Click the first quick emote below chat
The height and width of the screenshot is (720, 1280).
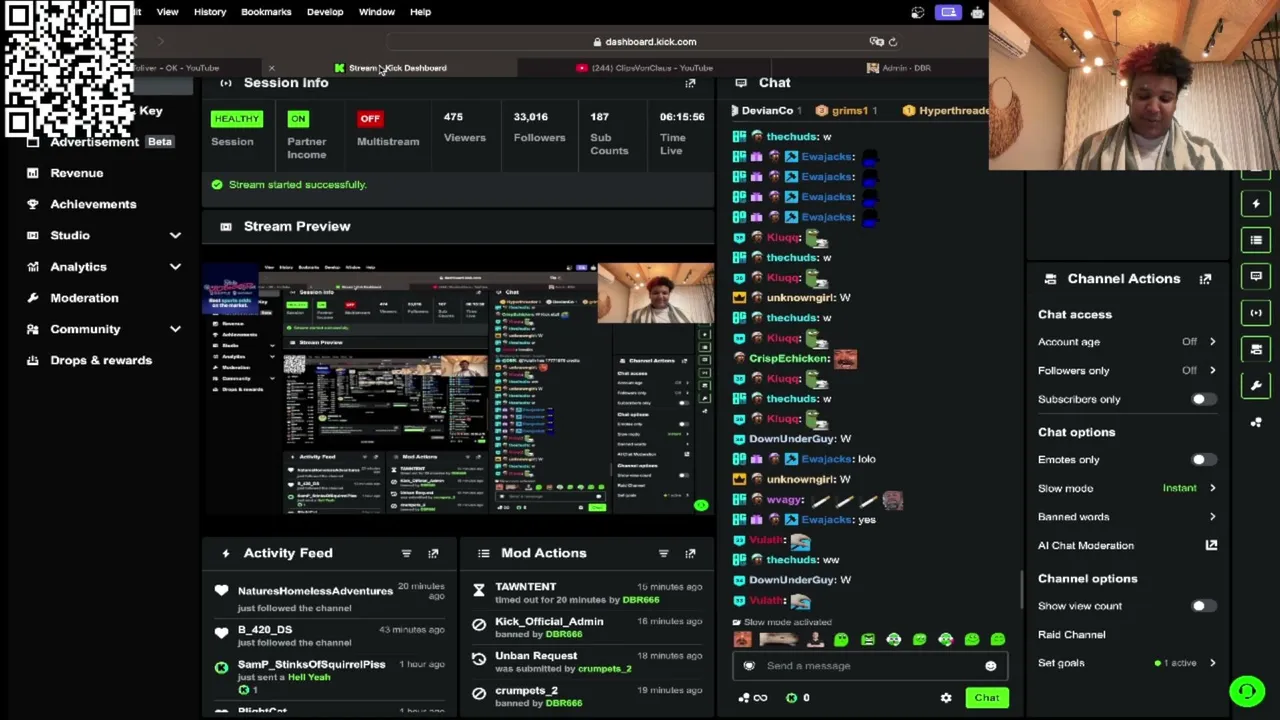[742, 640]
